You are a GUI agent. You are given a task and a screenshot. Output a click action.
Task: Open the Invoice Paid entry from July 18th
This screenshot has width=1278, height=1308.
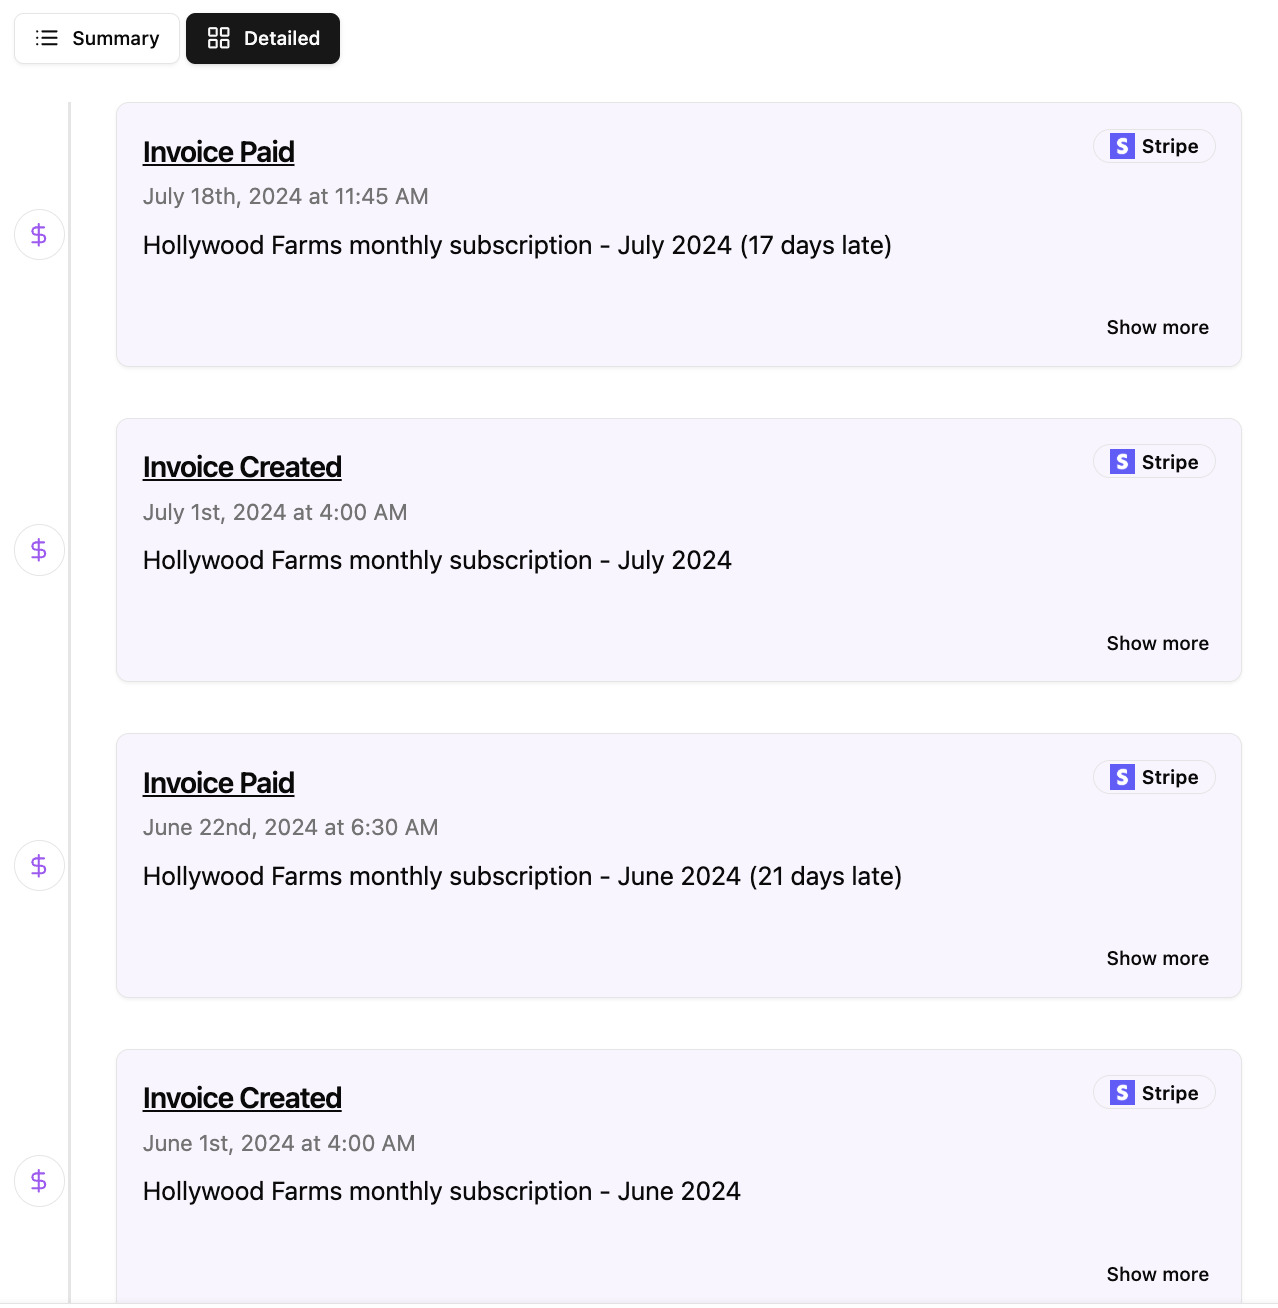pyautogui.click(x=218, y=151)
